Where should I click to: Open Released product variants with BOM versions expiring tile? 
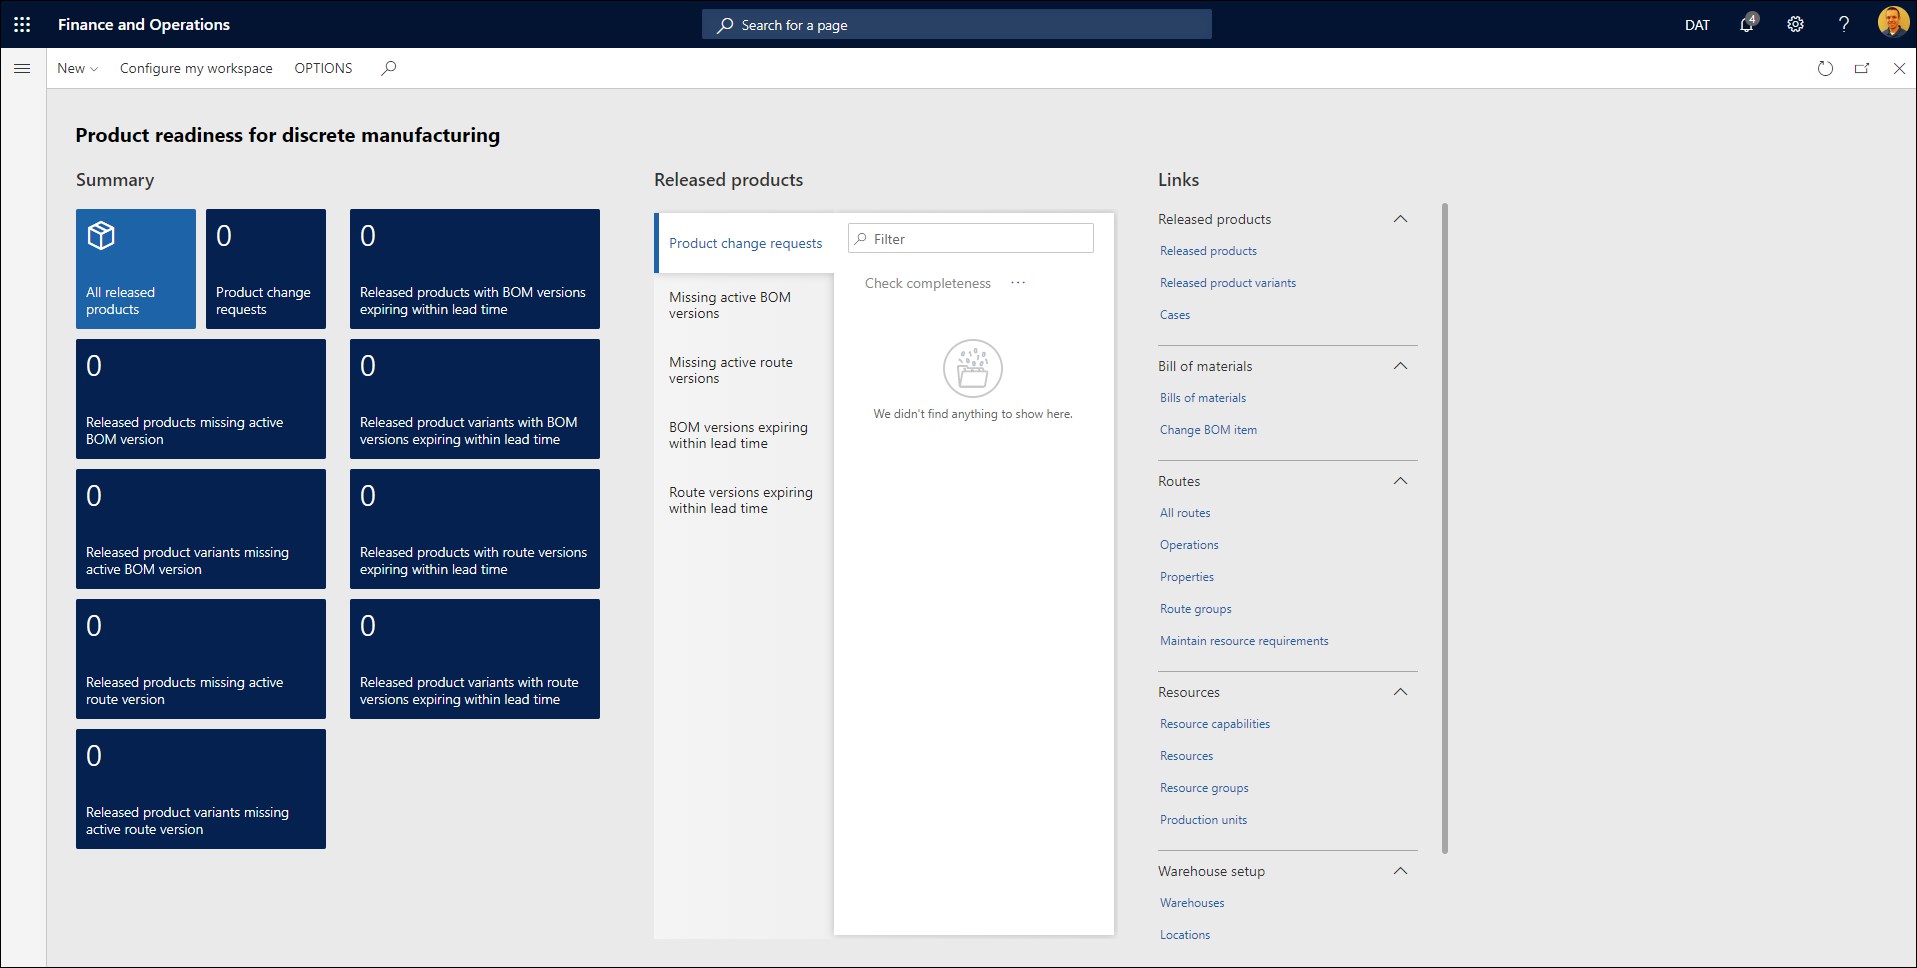tap(475, 399)
